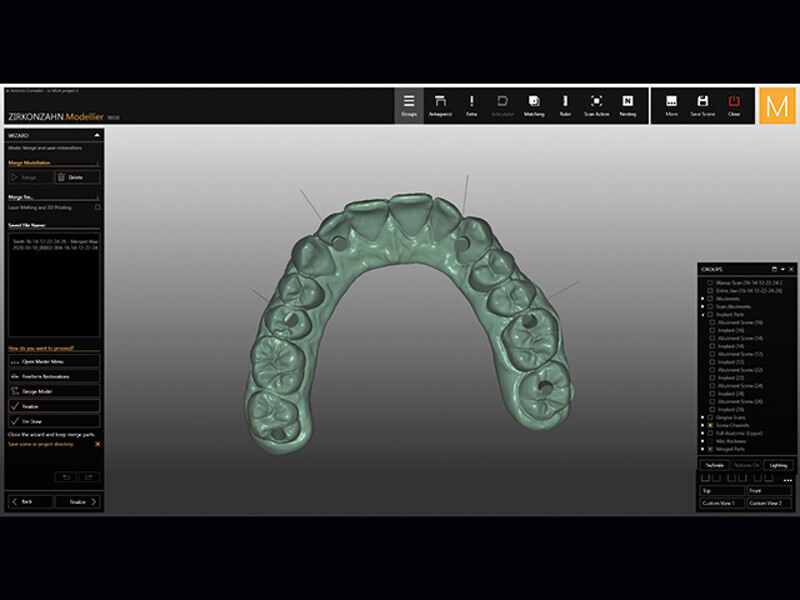Collapse the Wizard panel header arrow

coord(97,133)
